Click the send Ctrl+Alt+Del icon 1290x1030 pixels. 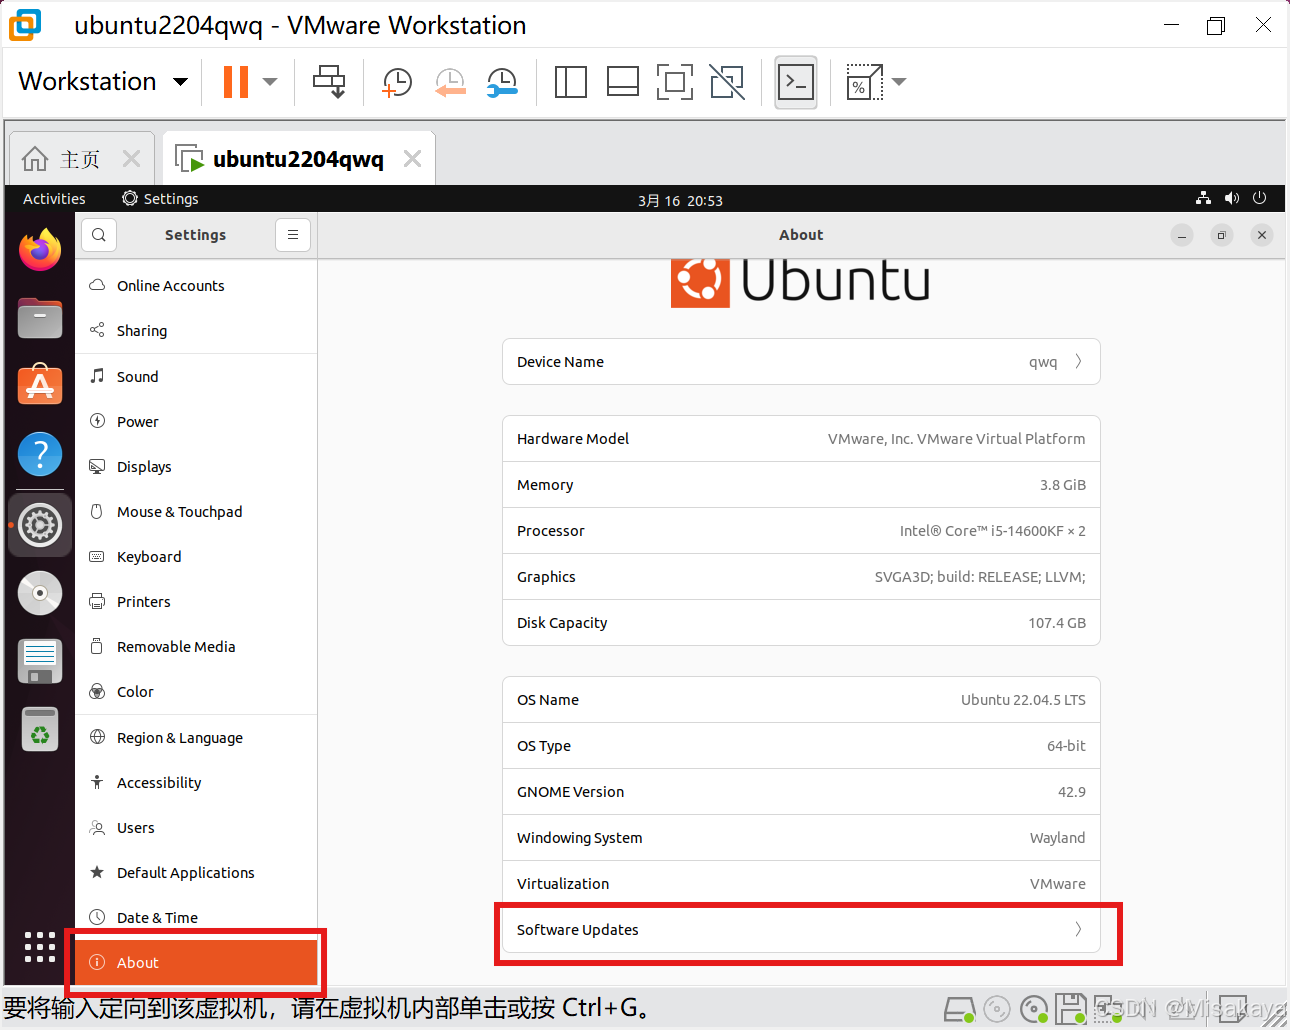(x=329, y=82)
